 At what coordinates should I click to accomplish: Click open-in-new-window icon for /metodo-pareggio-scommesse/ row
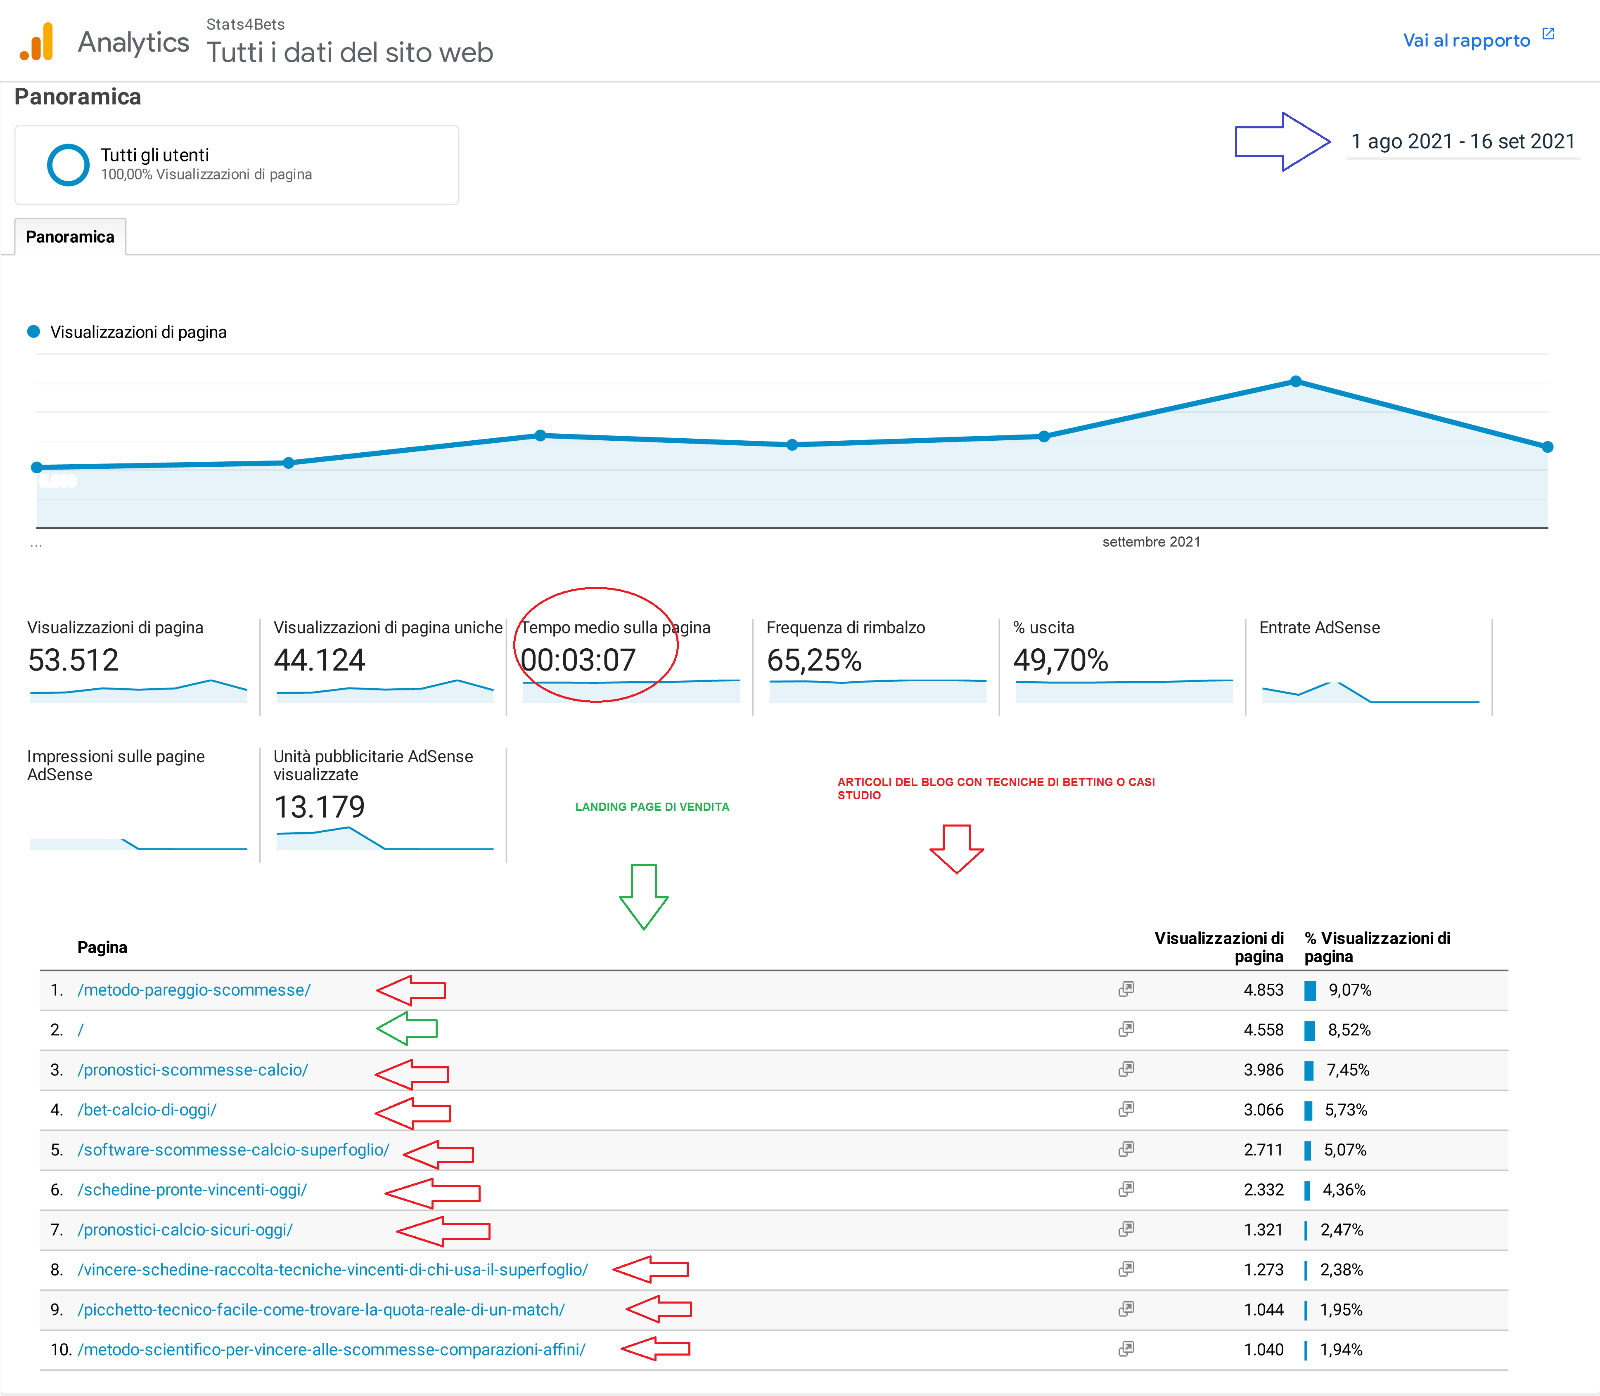click(1126, 989)
